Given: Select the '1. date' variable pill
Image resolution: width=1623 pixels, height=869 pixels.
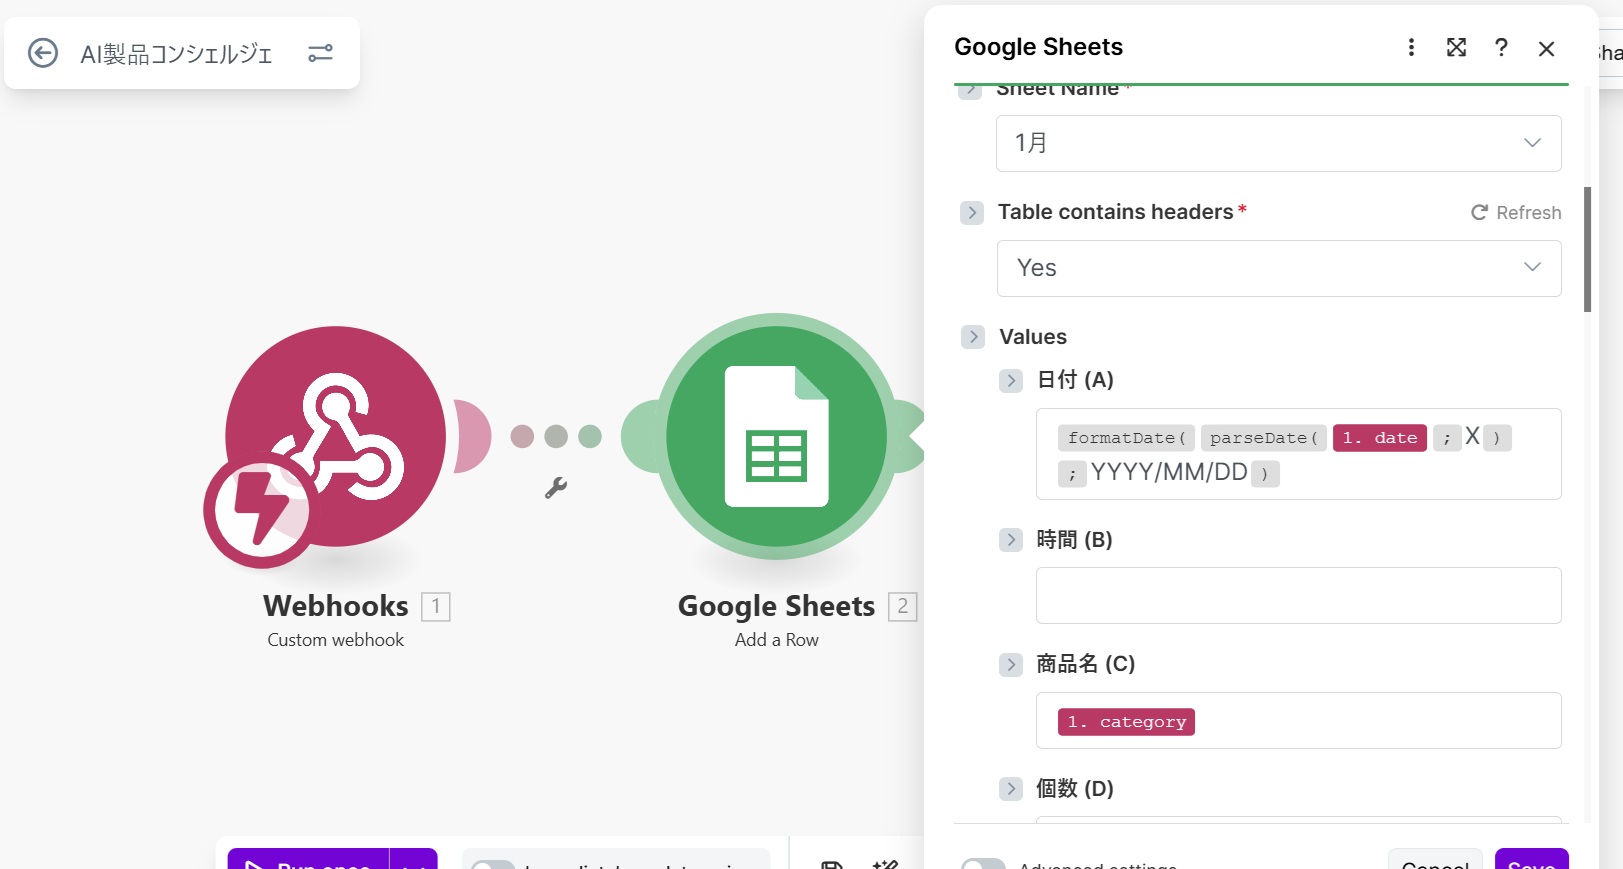Looking at the screenshot, I should point(1379,438).
